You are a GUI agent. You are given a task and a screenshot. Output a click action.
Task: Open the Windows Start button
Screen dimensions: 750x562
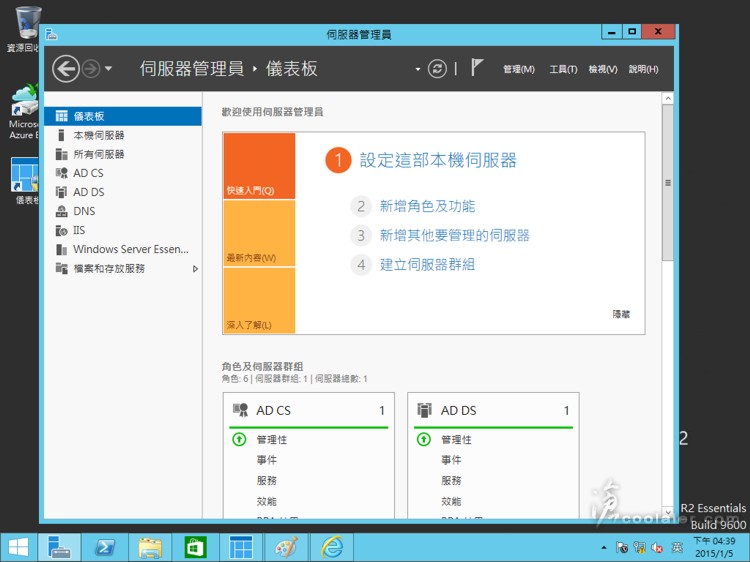click(x=18, y=547)
